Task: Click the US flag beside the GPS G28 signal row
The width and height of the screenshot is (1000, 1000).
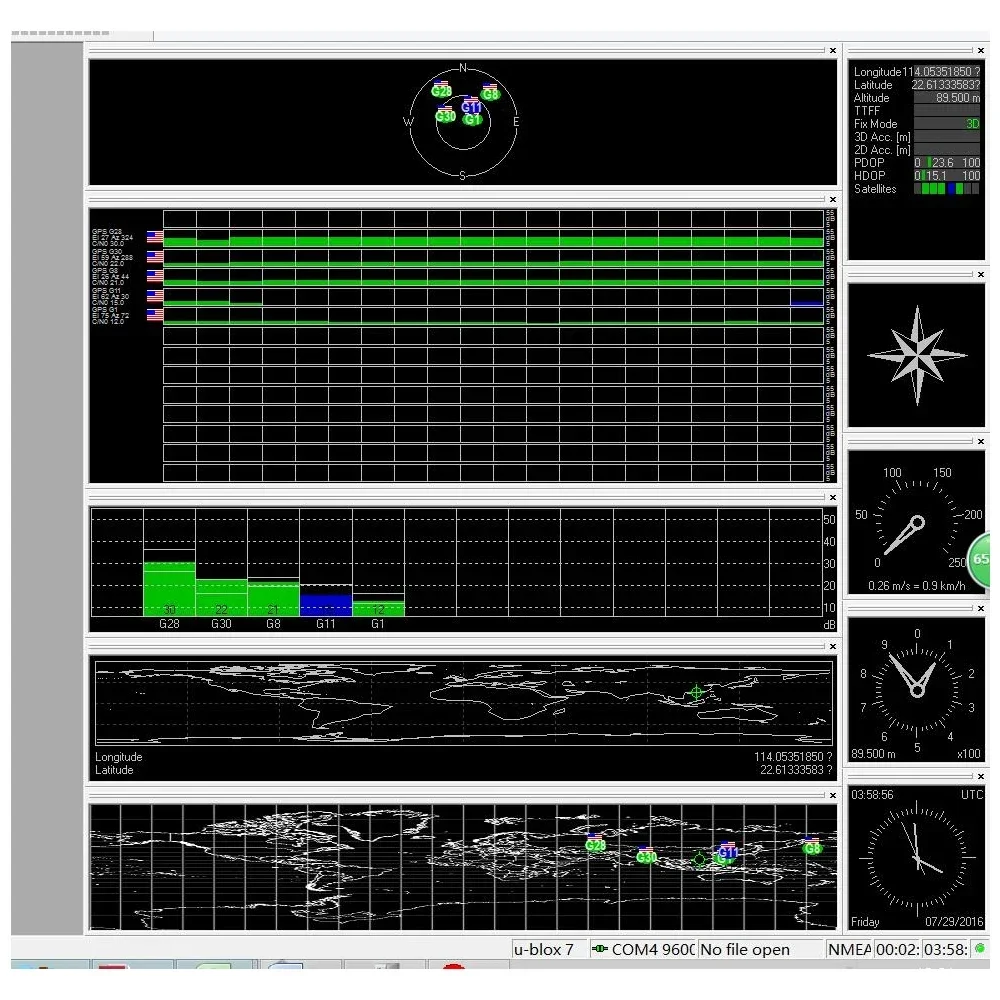Action: [155, 237]
